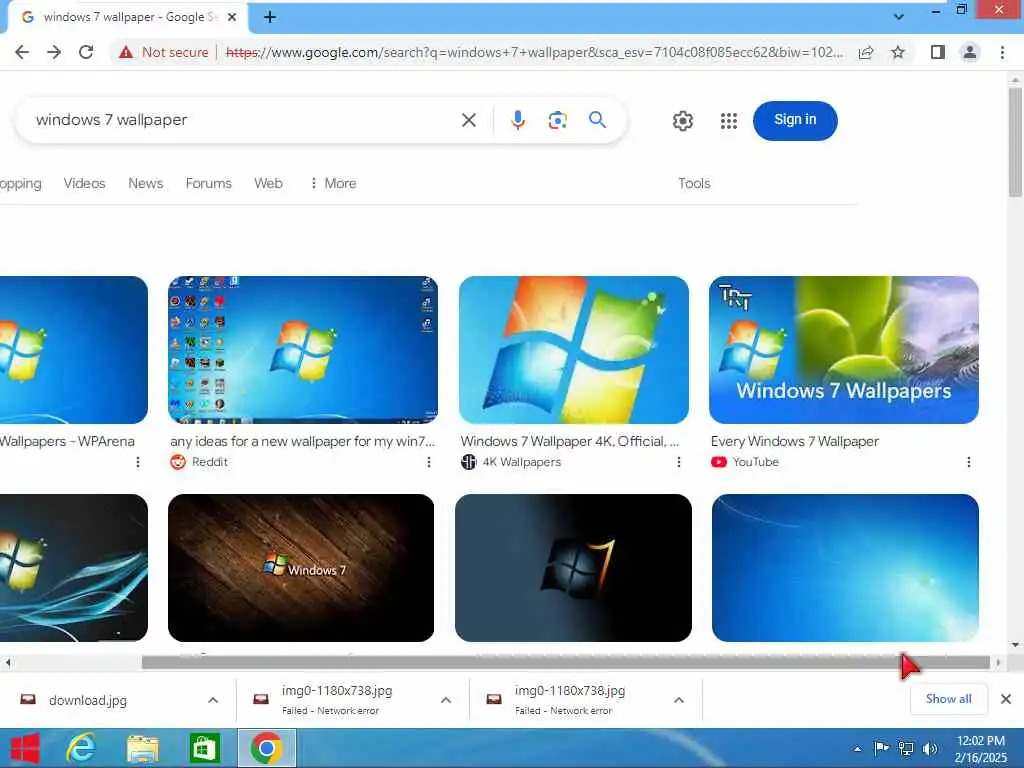Open the blue swirl wallpaper below WPArena
The image size is (1024, 768).
click(x=74, y=568)
